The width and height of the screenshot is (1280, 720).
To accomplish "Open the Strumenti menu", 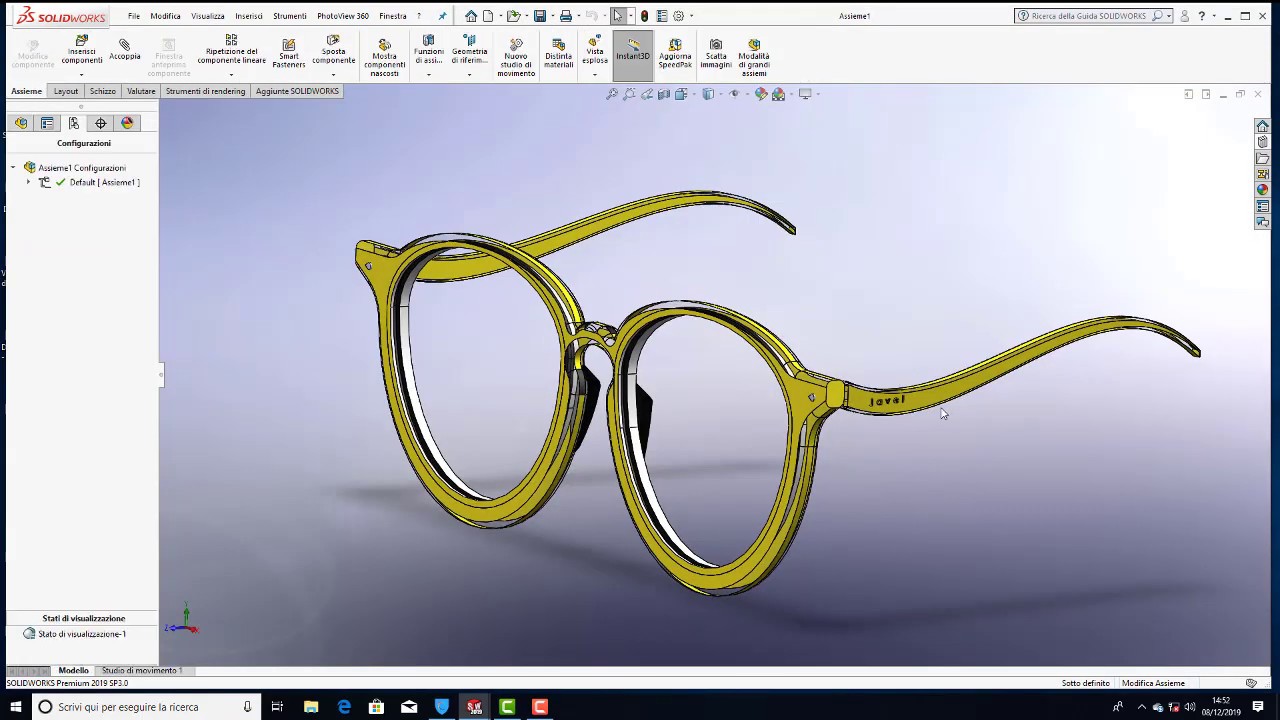I will pyautogui.click(x=290, y=16).
